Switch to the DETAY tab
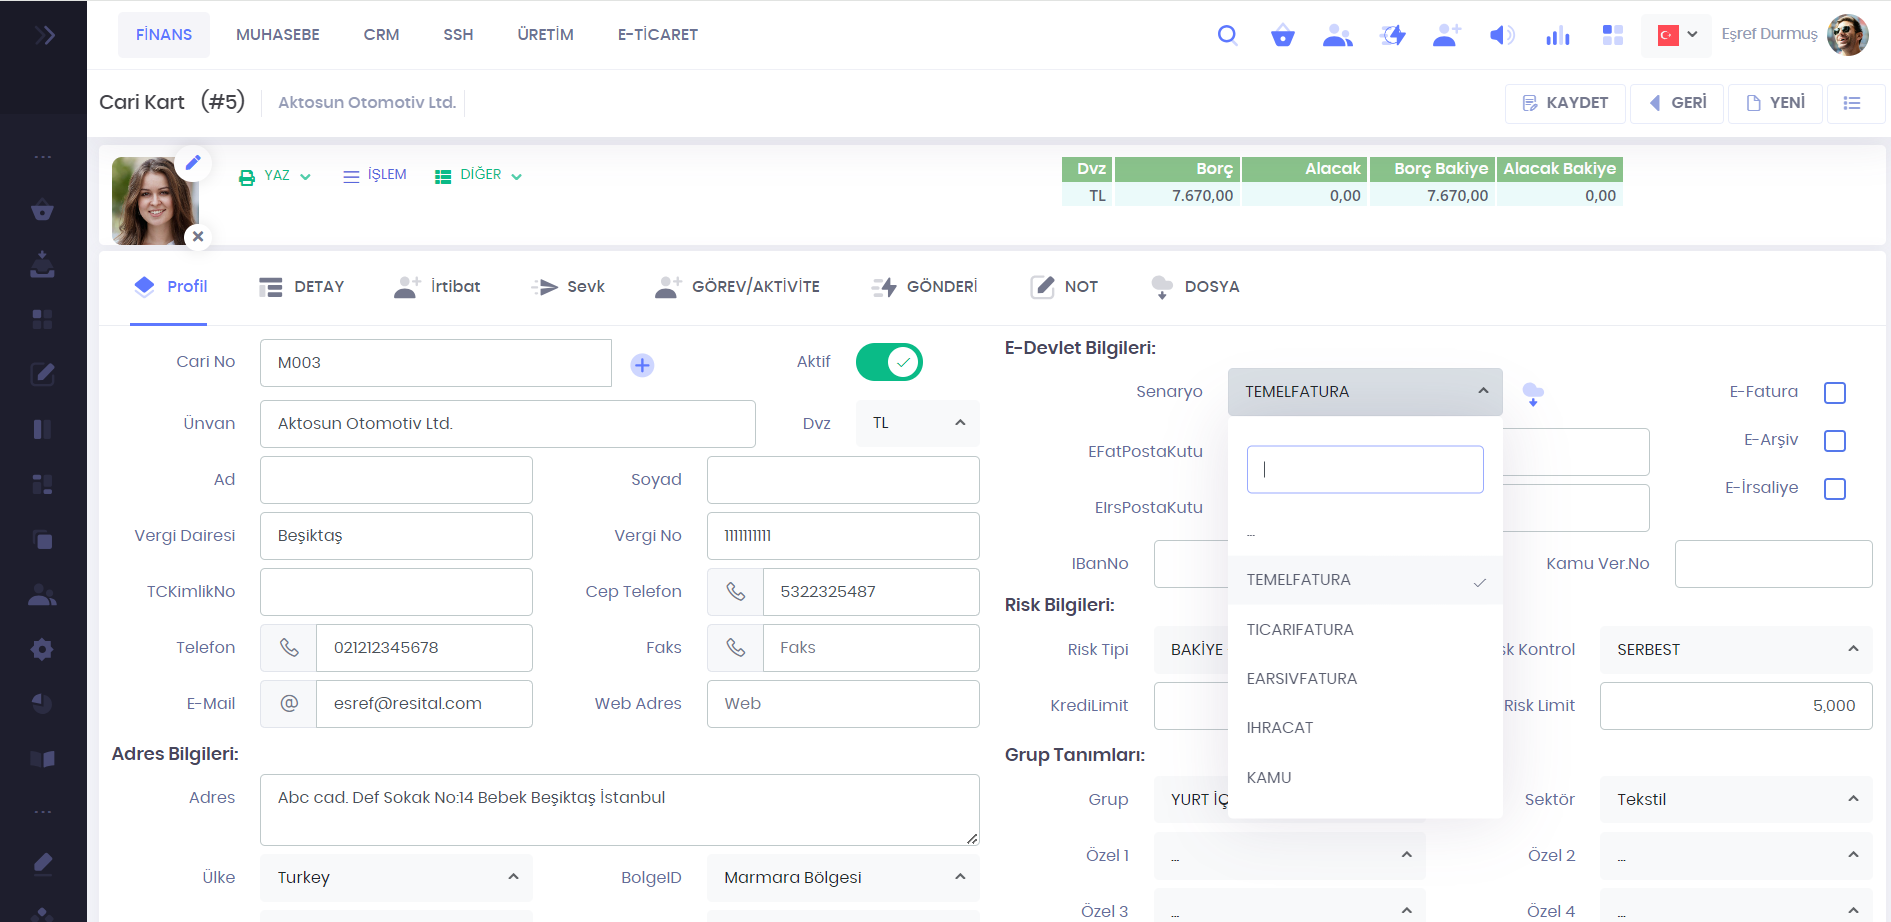This screenshot has height=922, width=1891. (x=302, y=287)
